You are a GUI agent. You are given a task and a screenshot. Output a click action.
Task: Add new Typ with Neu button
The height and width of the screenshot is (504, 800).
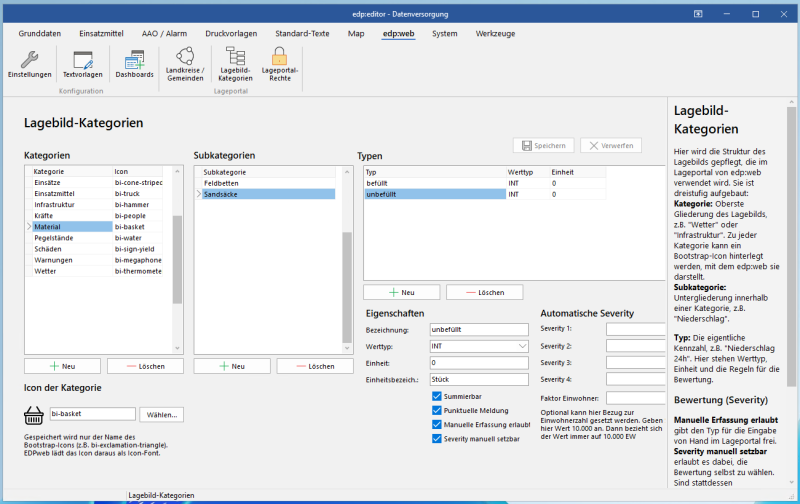point(402,292)
